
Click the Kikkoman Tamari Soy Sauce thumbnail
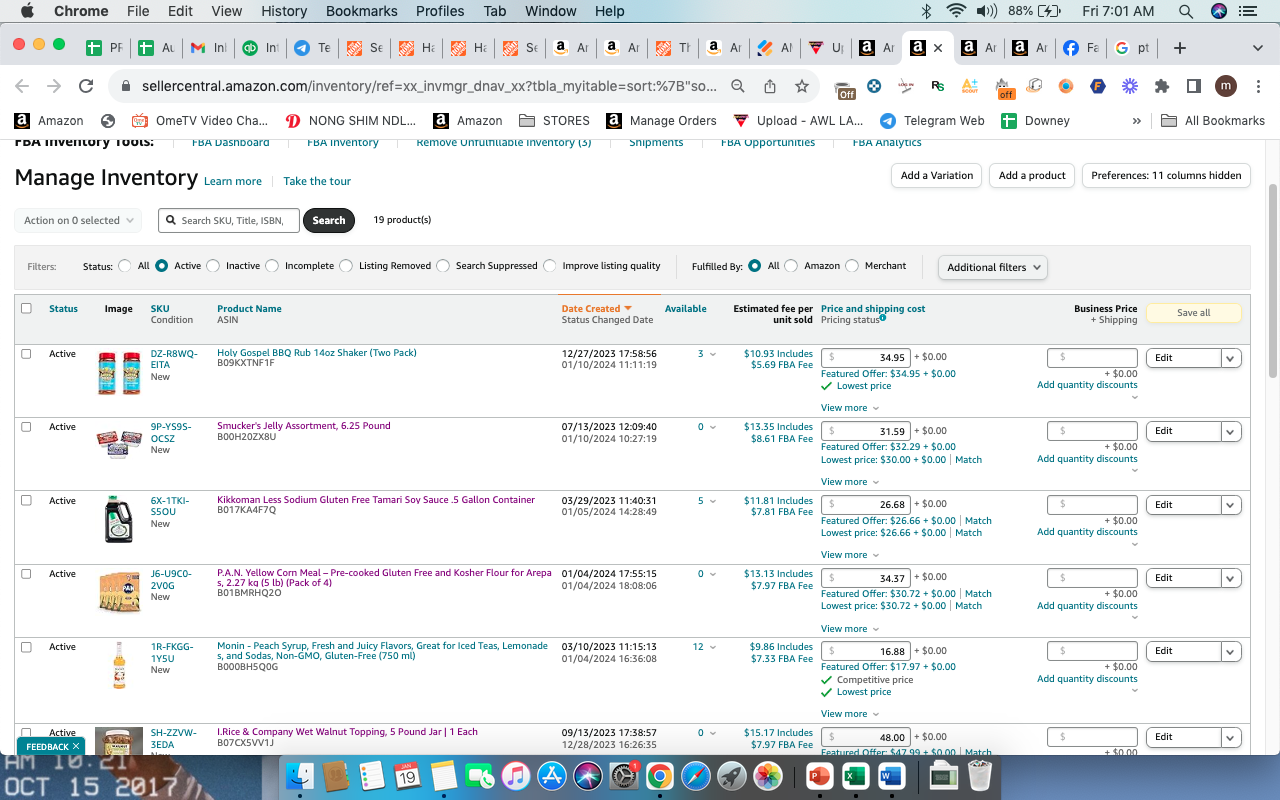[119, 520]
